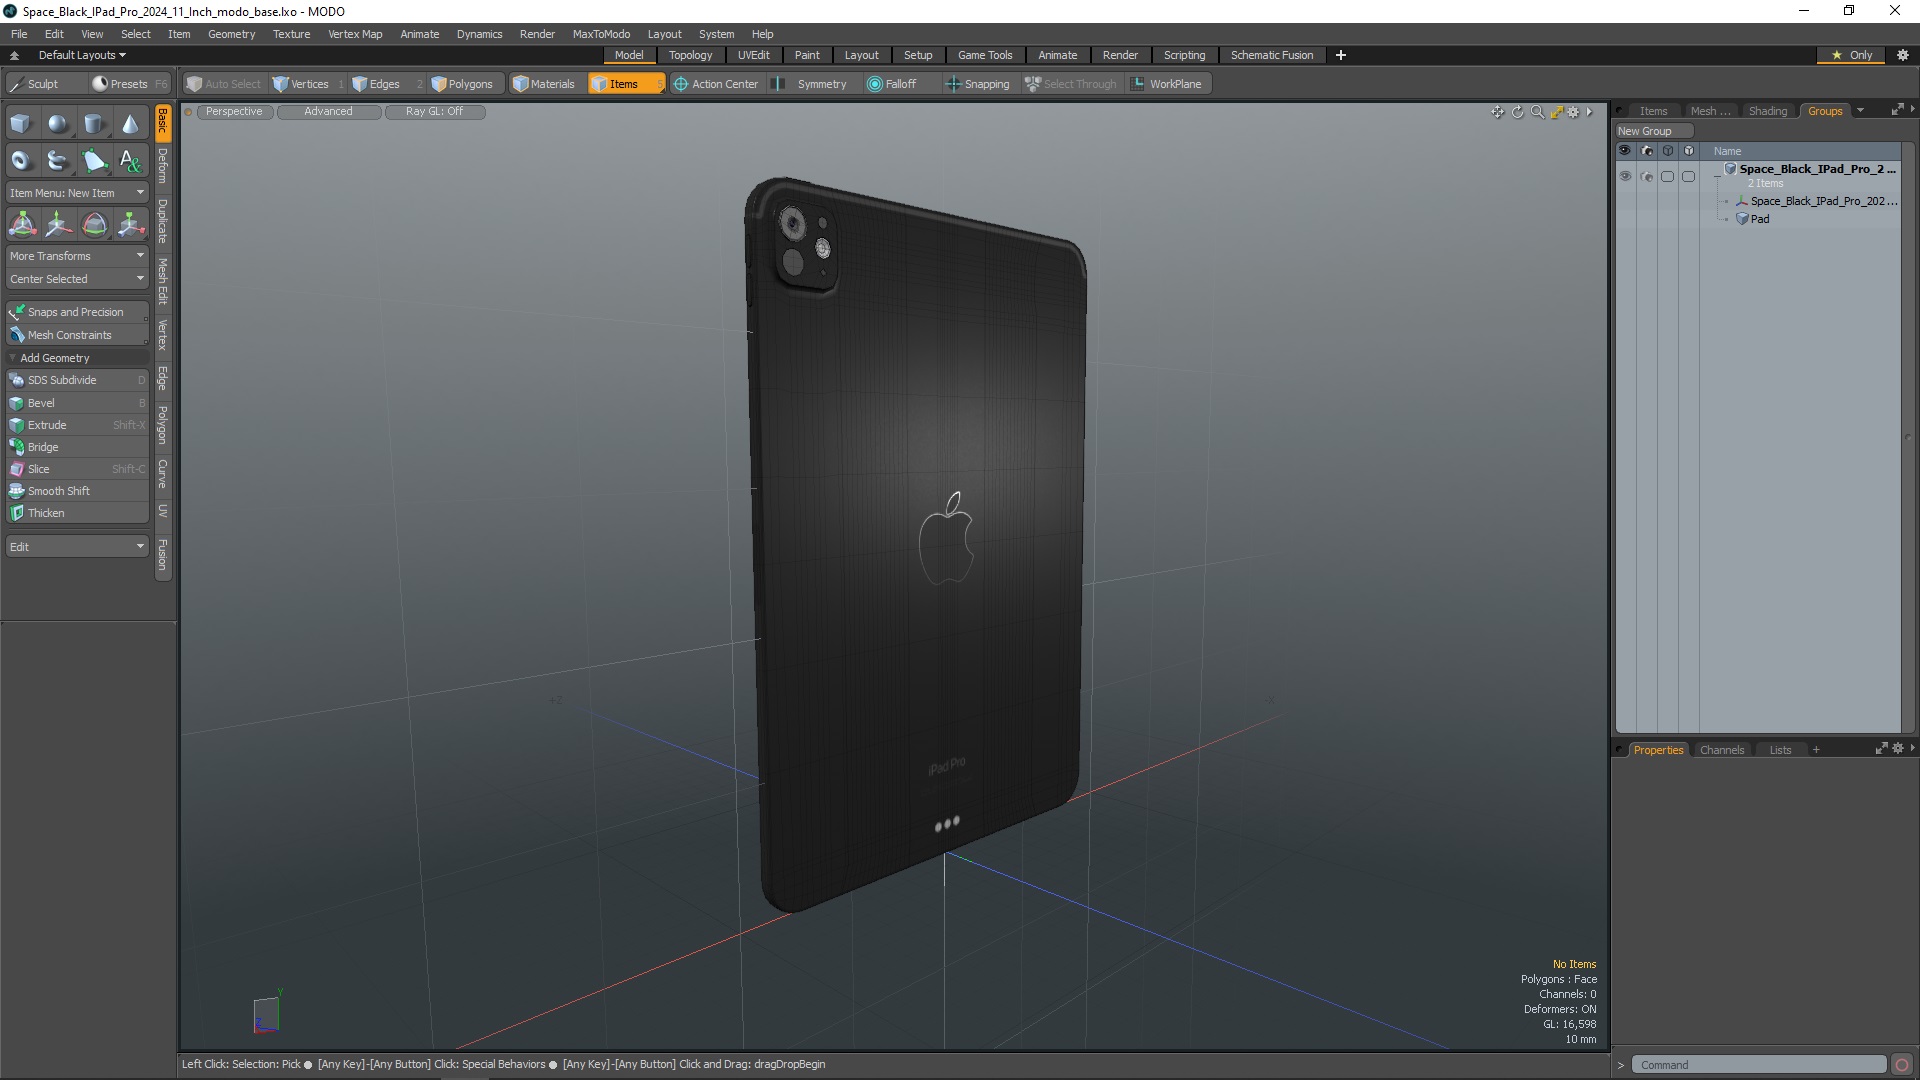Click the viewport rotate icon
Screen dimensions: 1920x1080
[1517, 112]
